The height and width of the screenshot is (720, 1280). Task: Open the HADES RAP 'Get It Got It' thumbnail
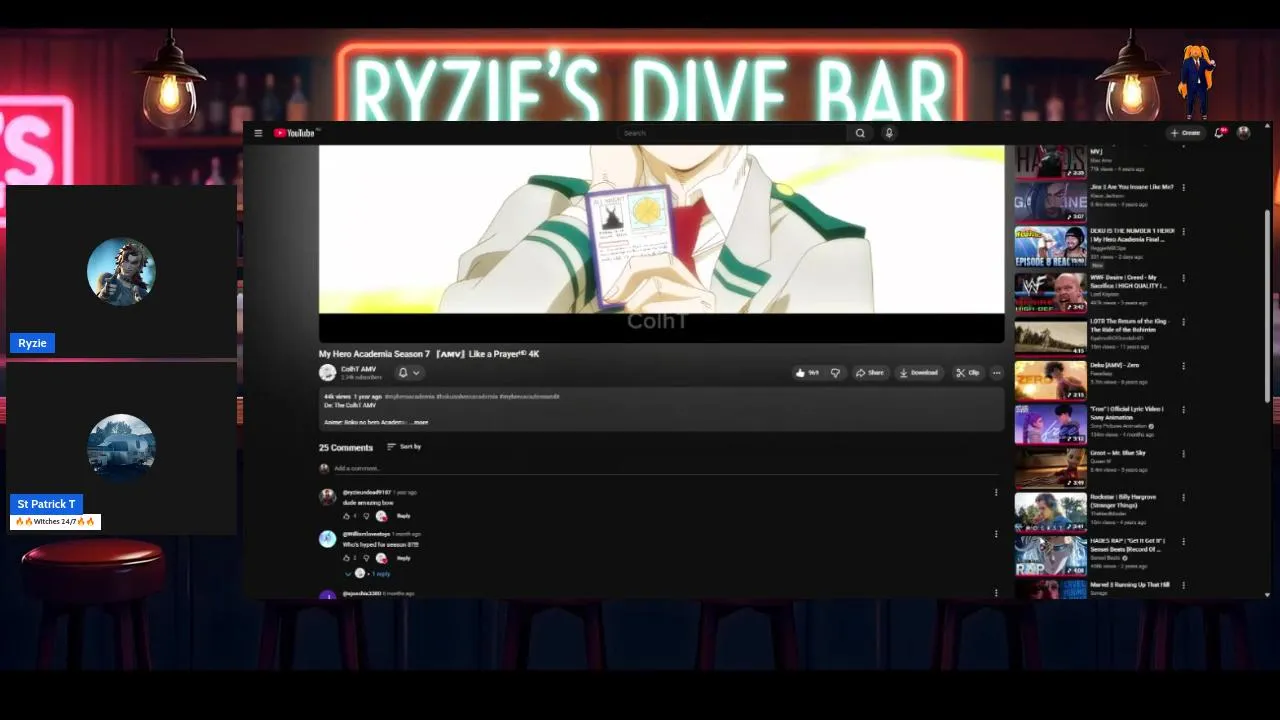[x=1050, y=556]
